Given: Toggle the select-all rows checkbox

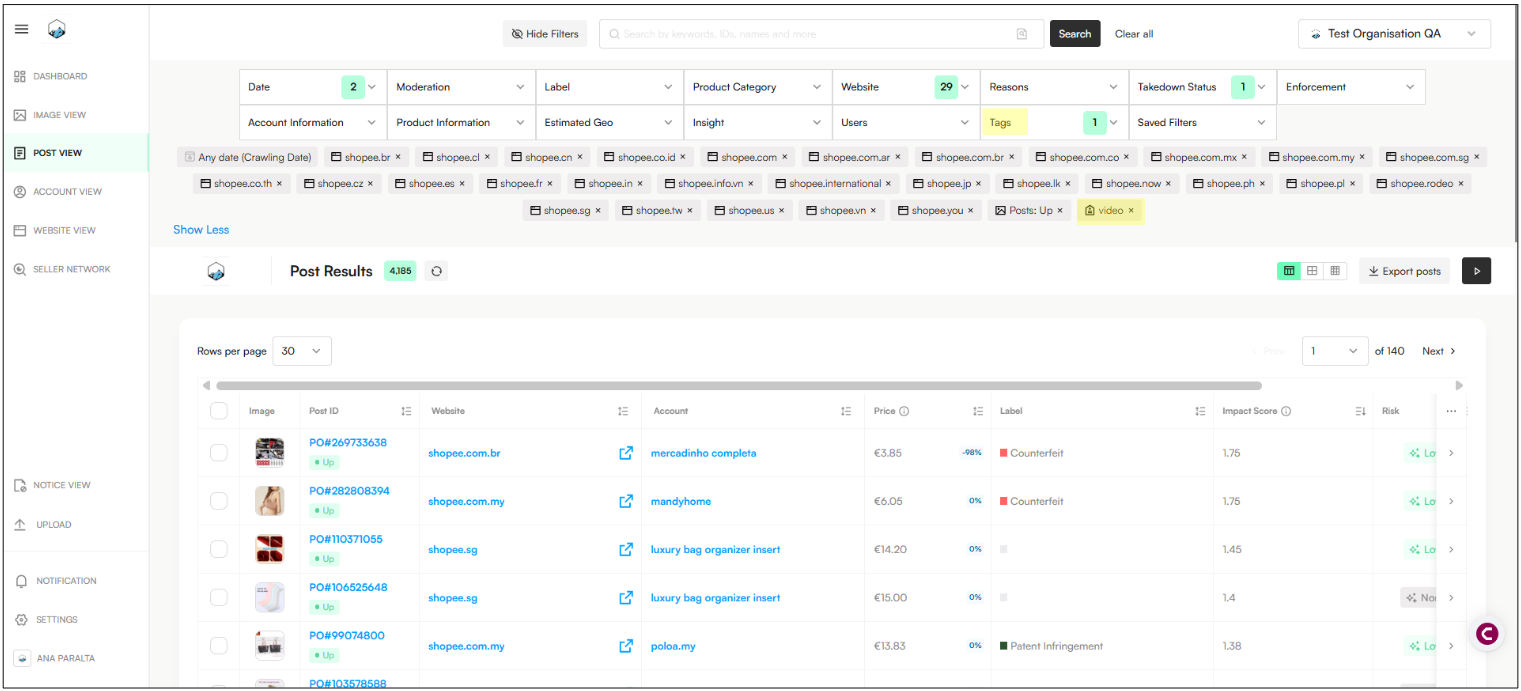Looking at the screenshot, I should (219, 411).
